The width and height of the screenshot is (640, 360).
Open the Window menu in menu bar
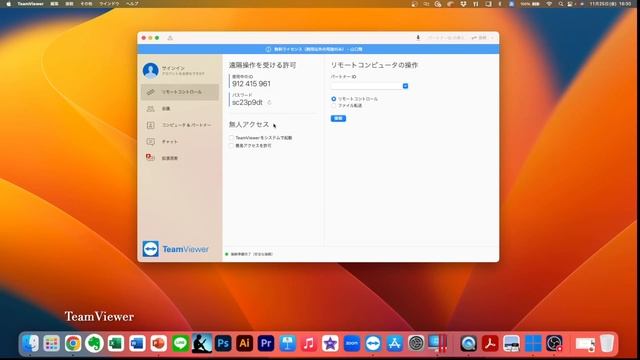coord(109,4)
